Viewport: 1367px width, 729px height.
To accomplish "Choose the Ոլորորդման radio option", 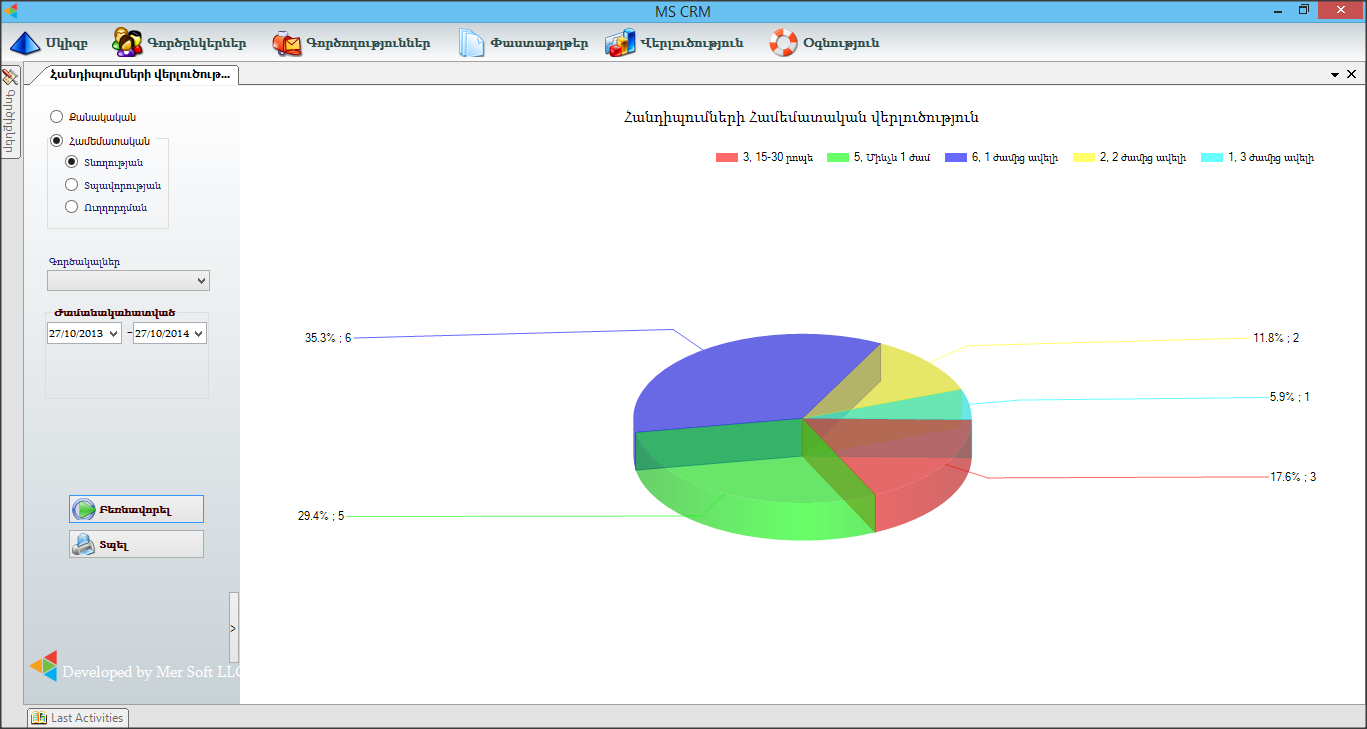I will (x=71, y=207).
